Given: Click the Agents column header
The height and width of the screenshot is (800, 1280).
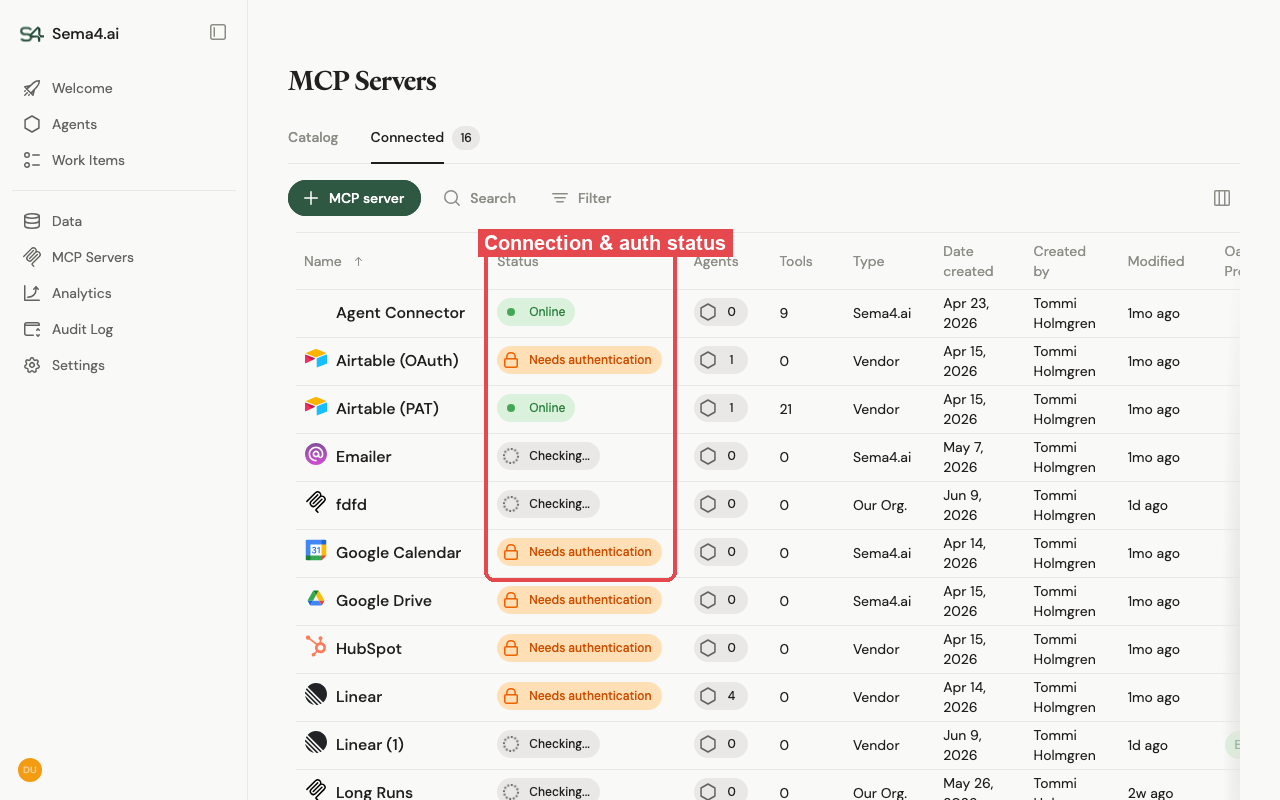Looking at the screenshot, I should pyautogui.click(x=716, y=262).
